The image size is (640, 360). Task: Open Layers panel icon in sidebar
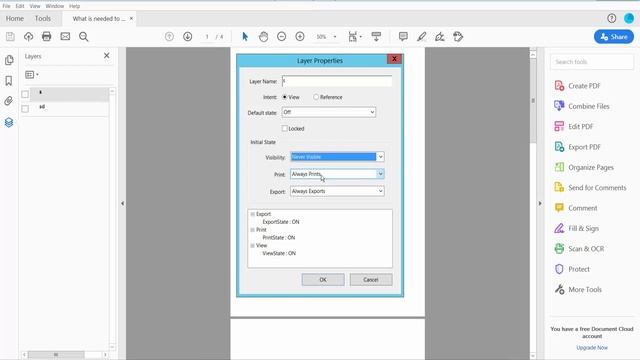(9, 122)
